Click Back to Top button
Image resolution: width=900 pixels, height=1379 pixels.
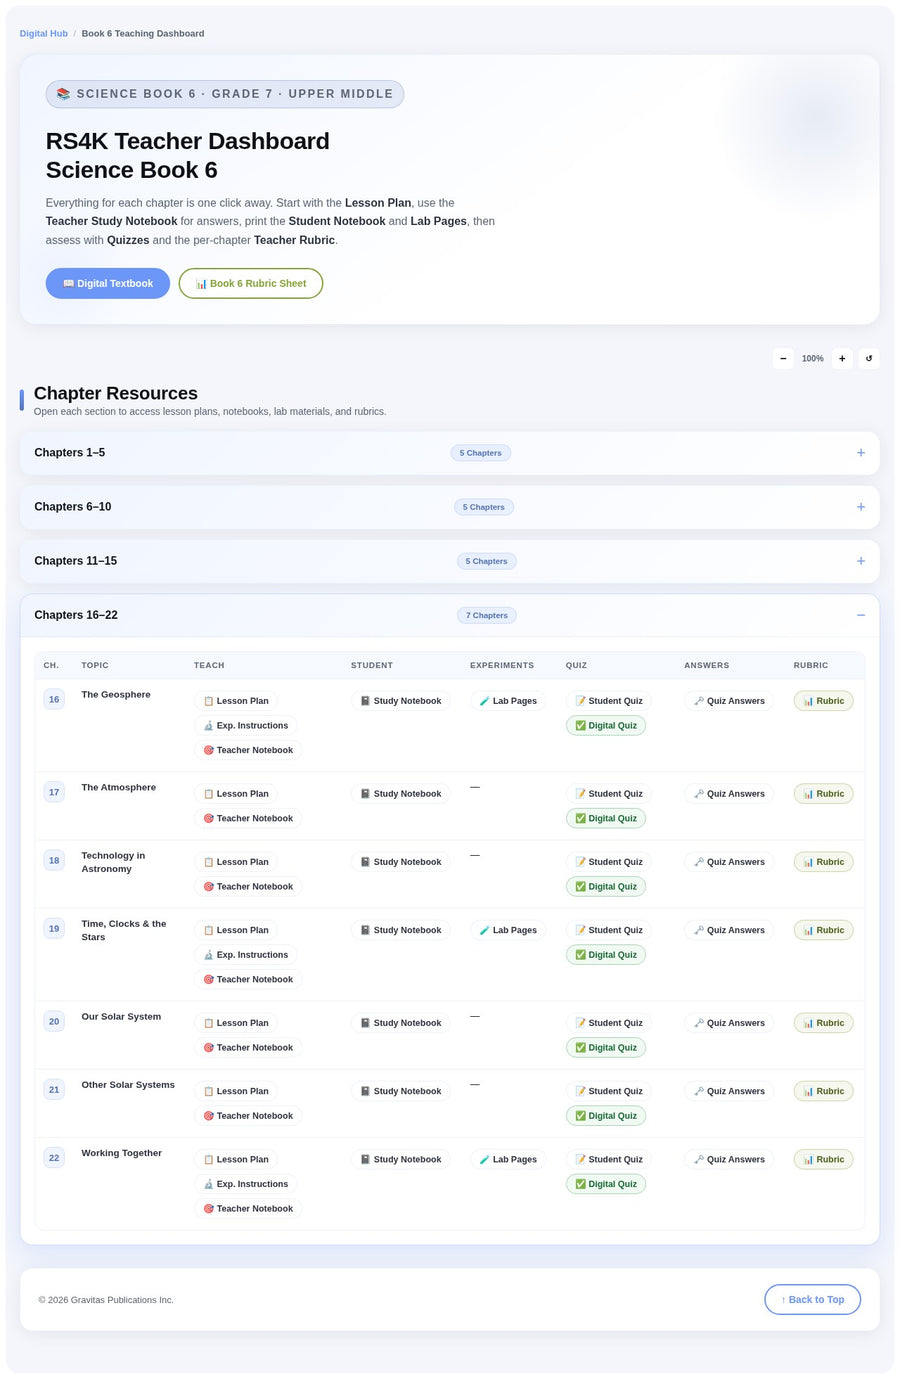(x=813, y=1299)
